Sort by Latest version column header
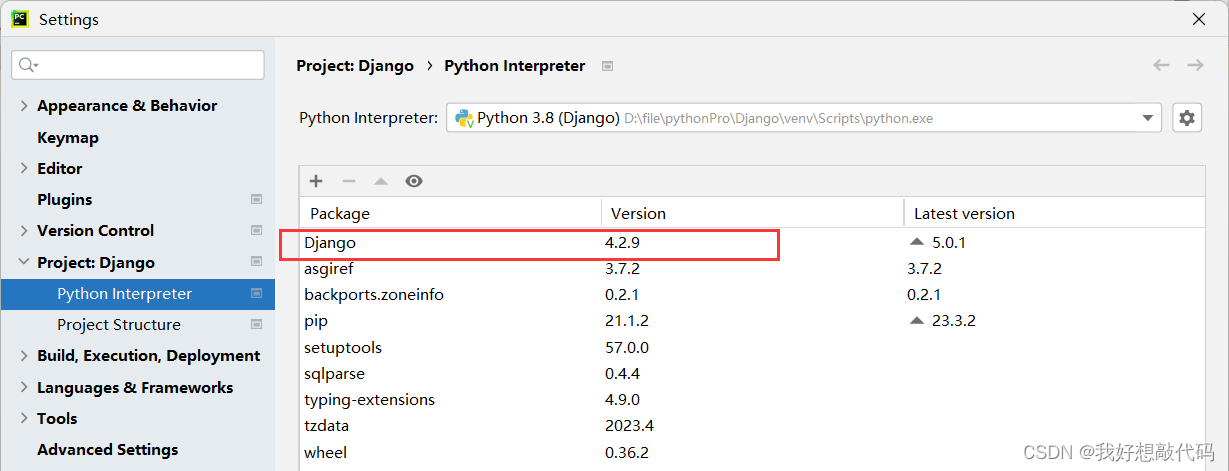This screenshot has height=471, width=1229. (x=1055, y=213)
